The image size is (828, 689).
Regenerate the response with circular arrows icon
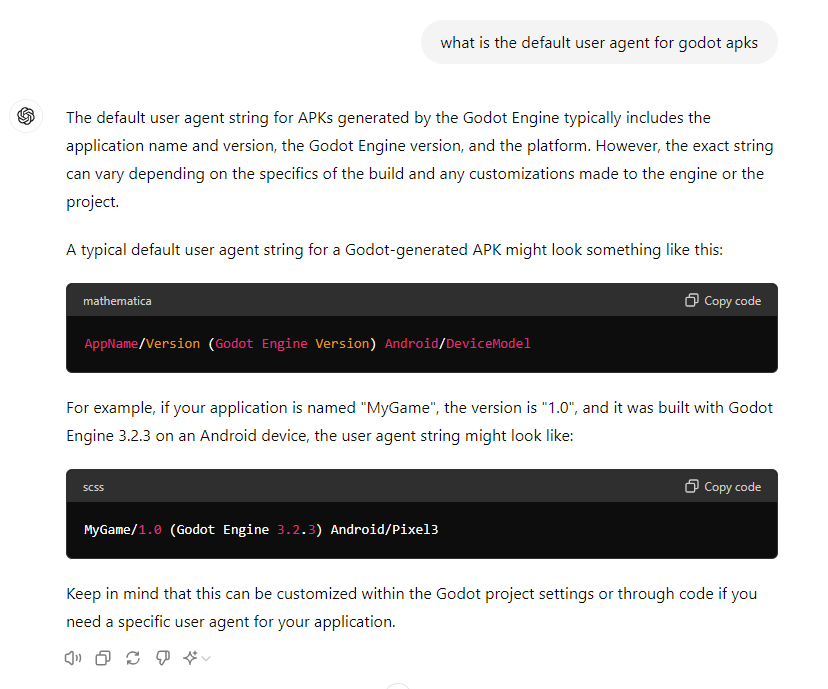pos(133,658)
